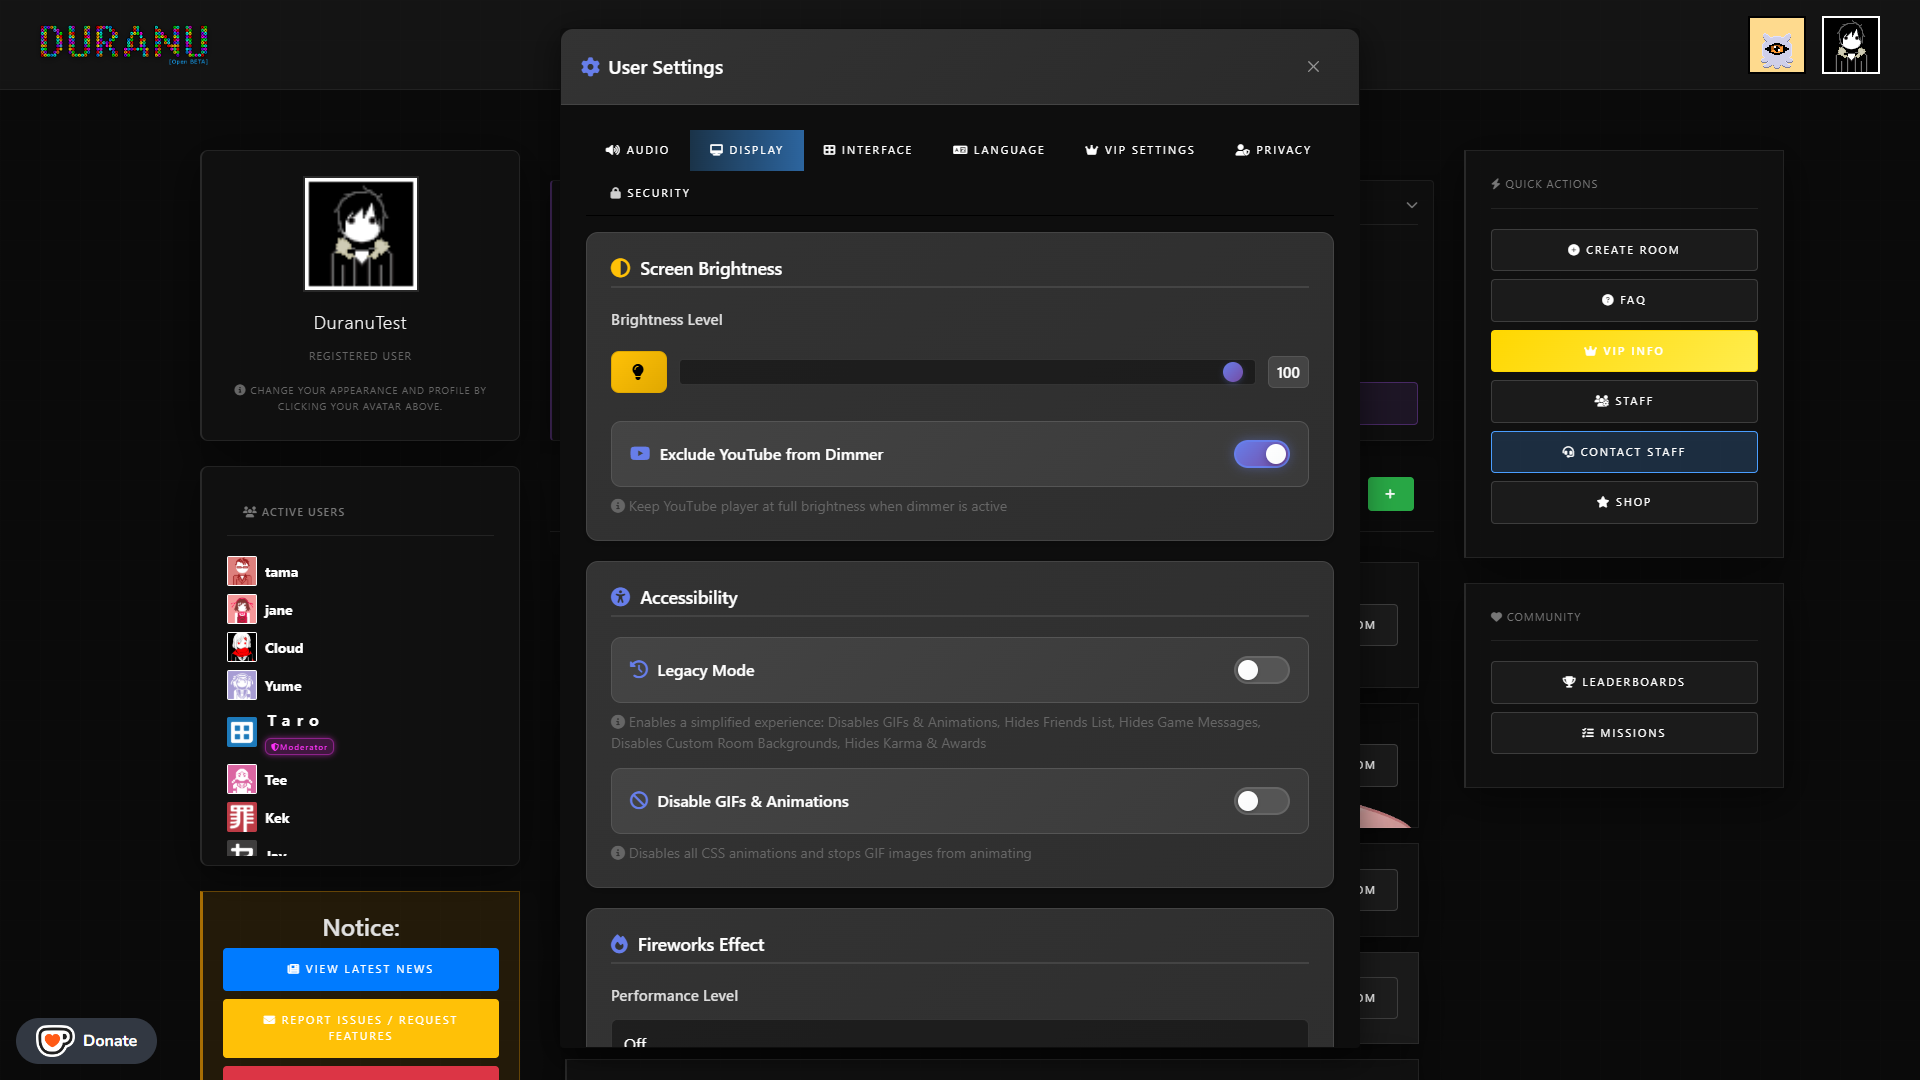1920x1080 pixels.
Task: Click Taro's avatar in active users
Action: click(242, 732)
